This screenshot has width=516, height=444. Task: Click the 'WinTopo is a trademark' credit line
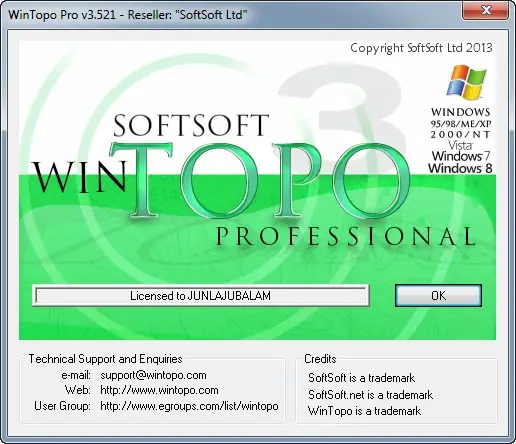click(x=364, y=411)
